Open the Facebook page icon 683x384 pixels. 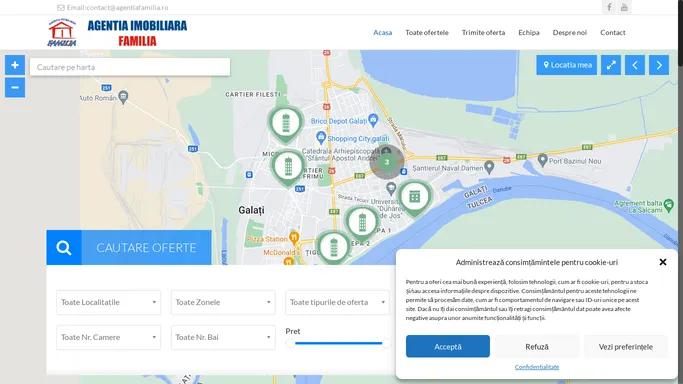click(609, 7)
